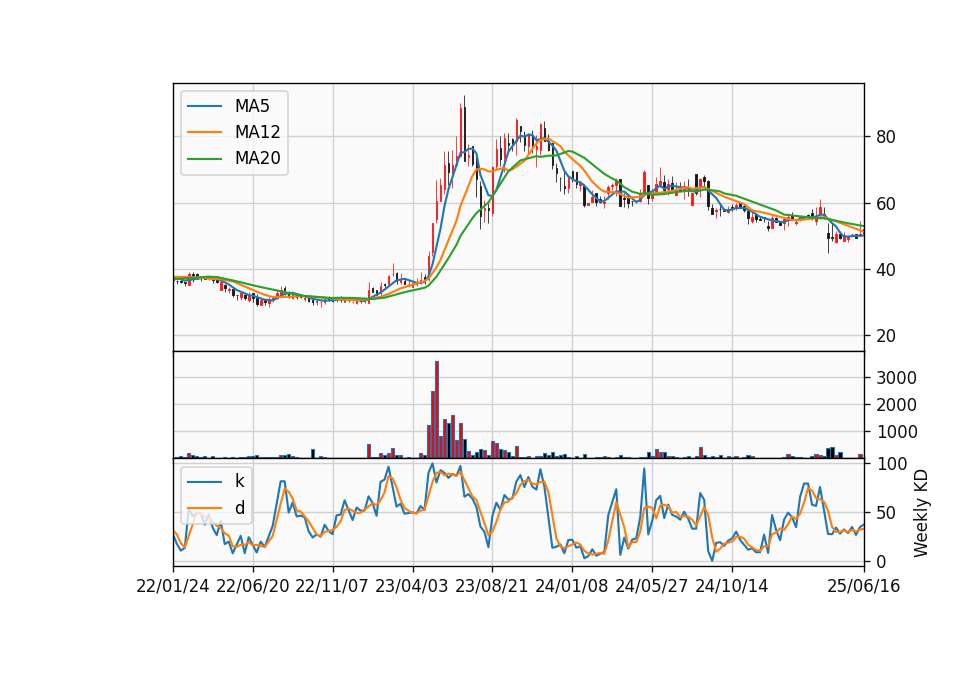960x690 pixels.
Task: Click the 22/06/20 date tick label
Action: click(x=253, y=587)
